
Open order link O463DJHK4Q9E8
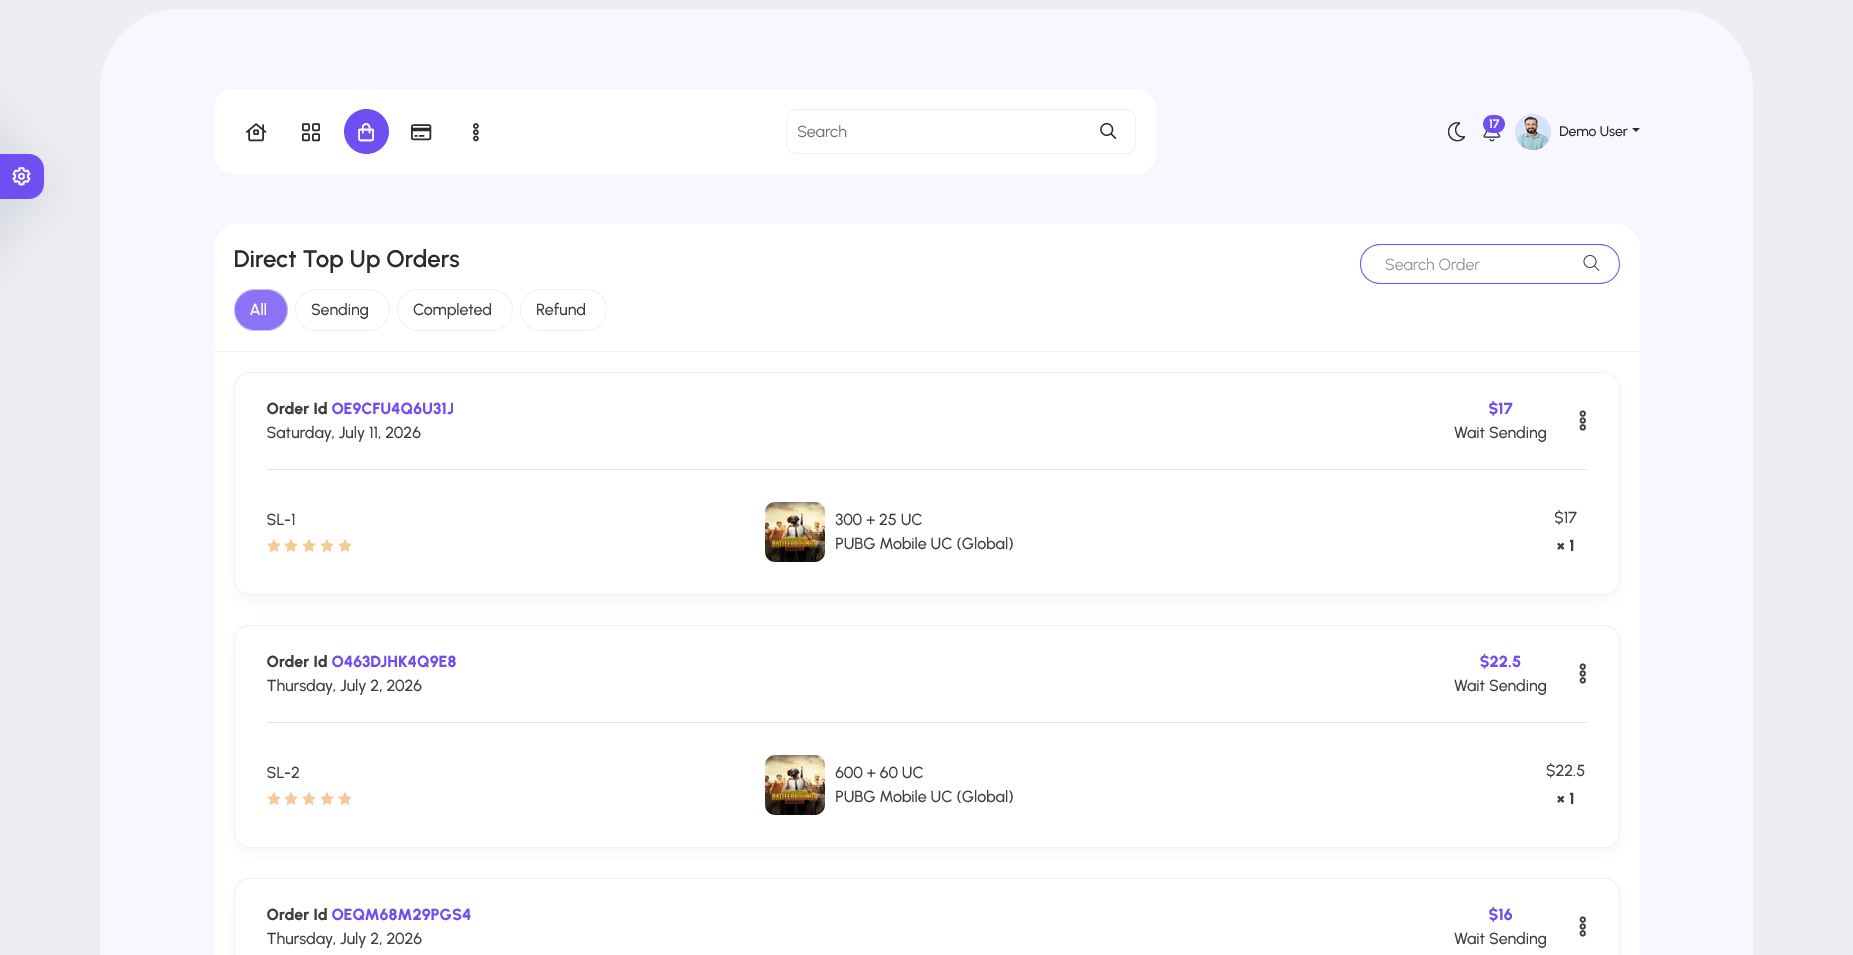pyautogui.click(x=394, y=661)
